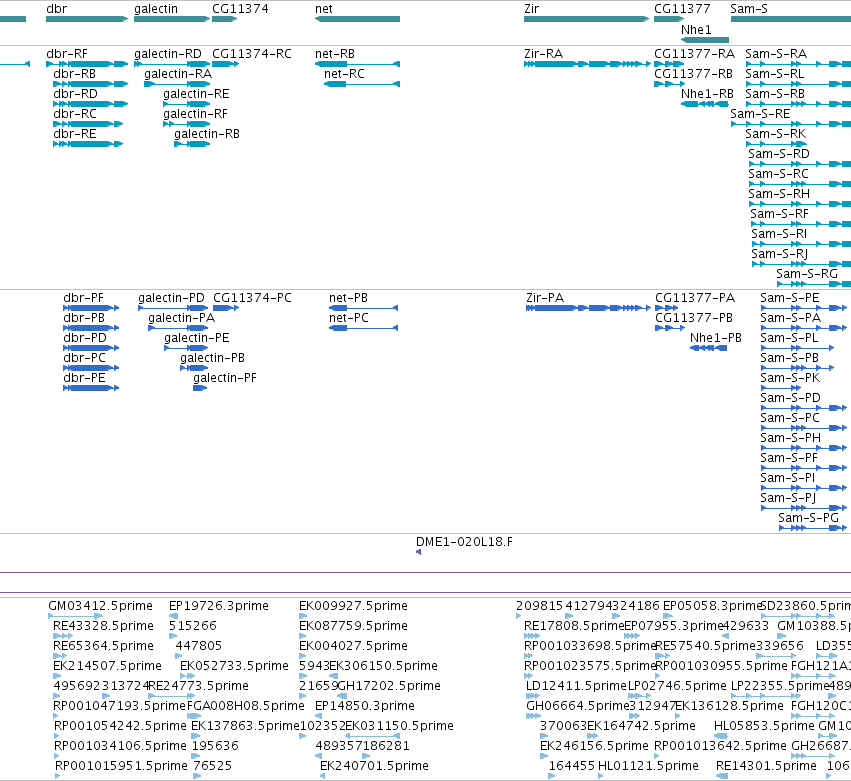
Task: Click the CG11377 gene label
Action: pyautogui.click(x=682, y=9)
